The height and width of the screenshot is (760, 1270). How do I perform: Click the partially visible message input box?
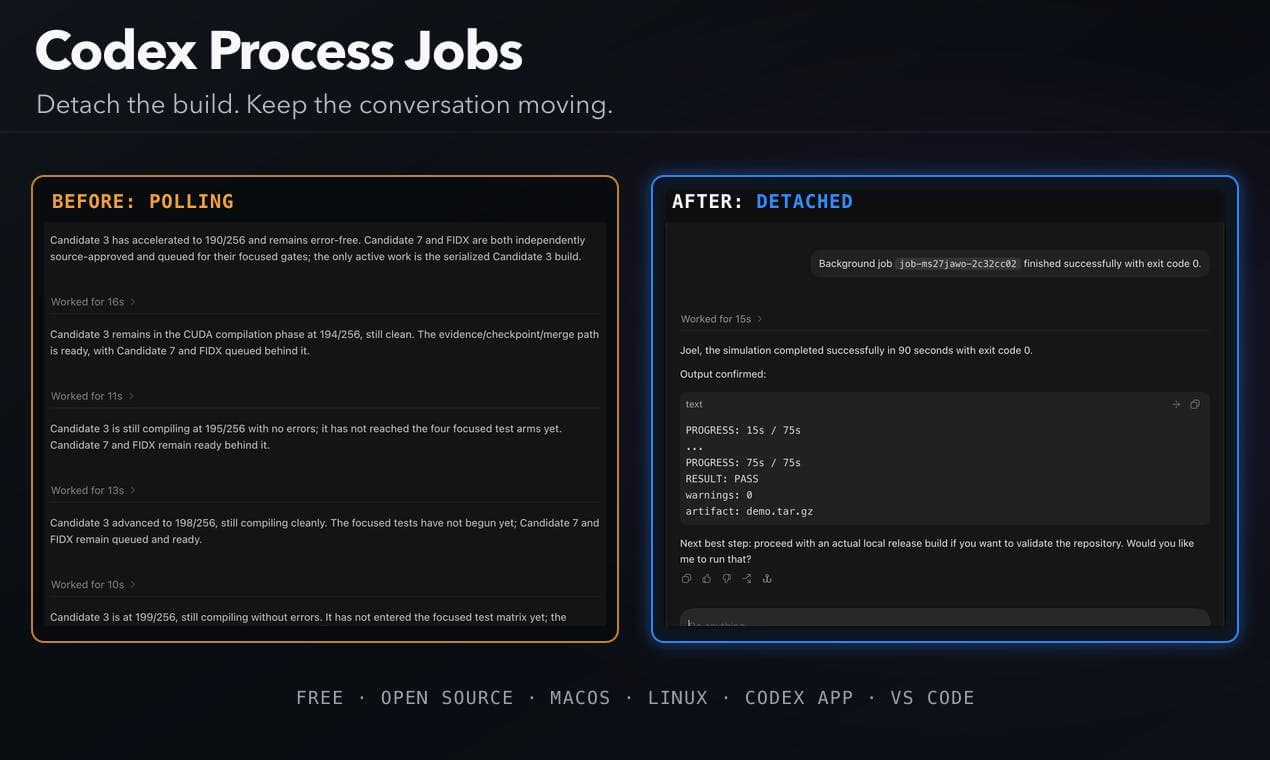(945, 618)
